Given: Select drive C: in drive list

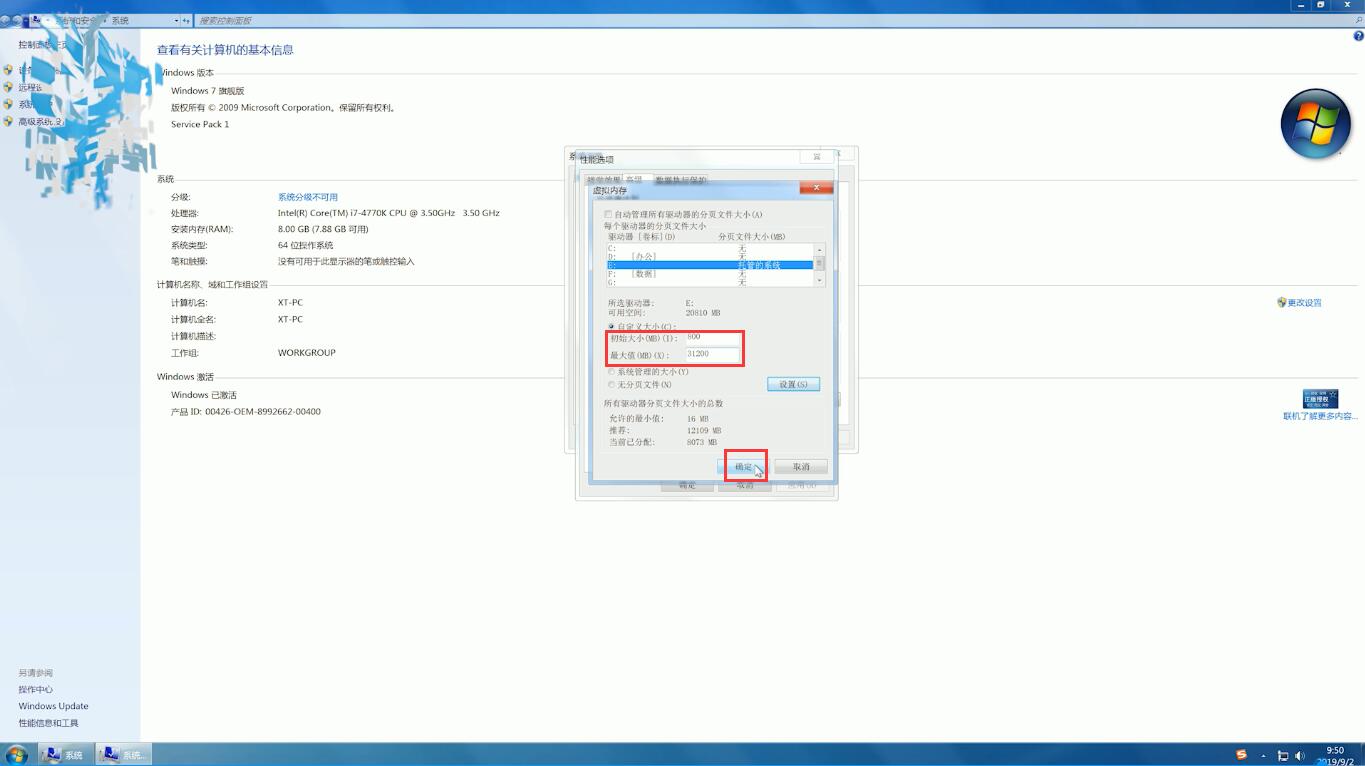Looking at the screenshot, I should coord(710,247).
